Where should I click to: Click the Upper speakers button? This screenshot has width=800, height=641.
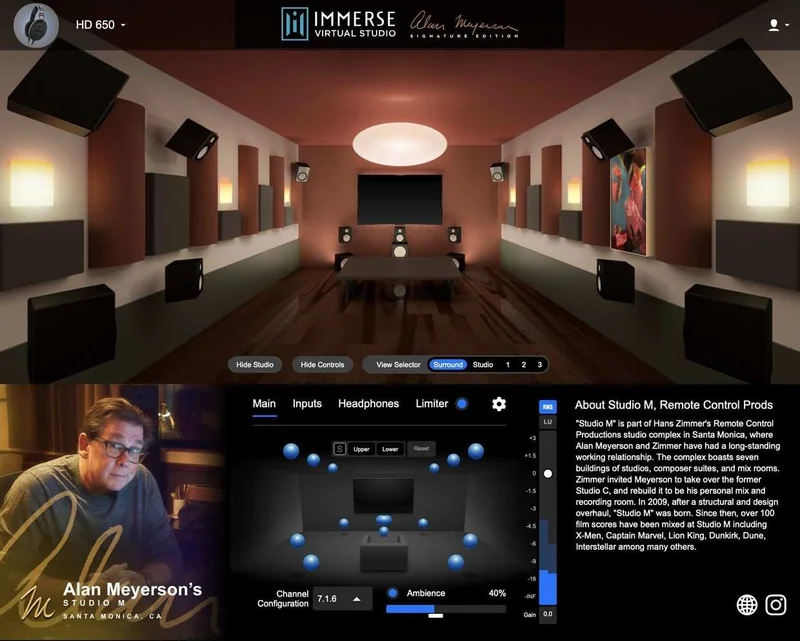pyautogui.click(x=361, y=449)
